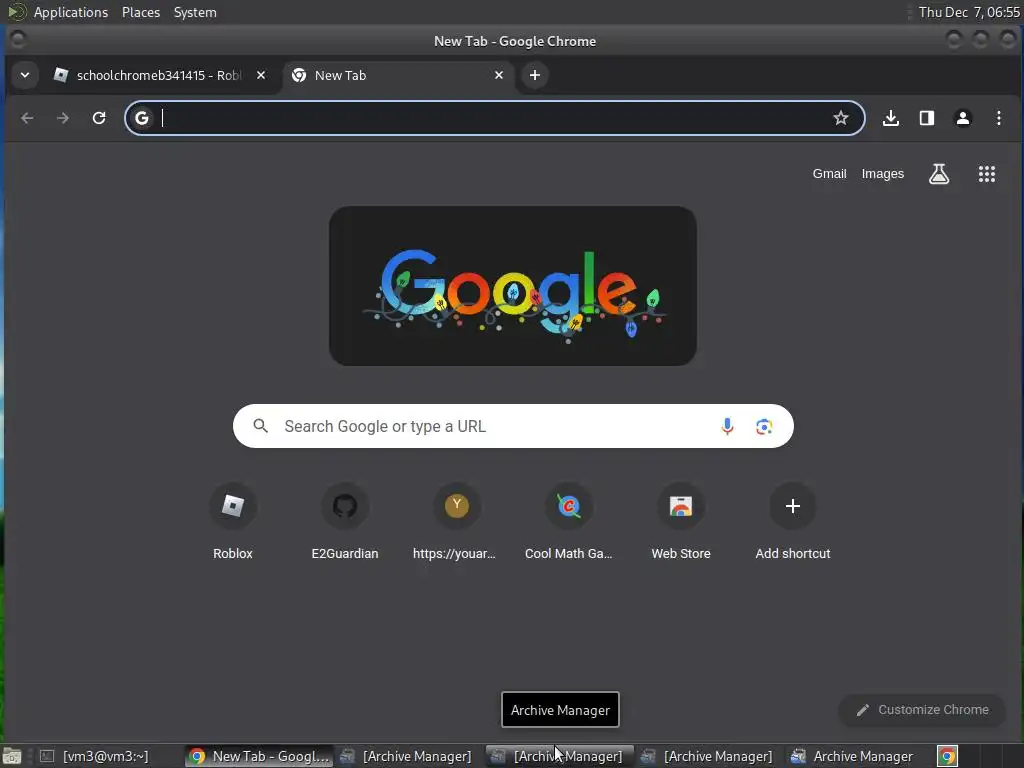Open the Gmail link

coord(829,174)
